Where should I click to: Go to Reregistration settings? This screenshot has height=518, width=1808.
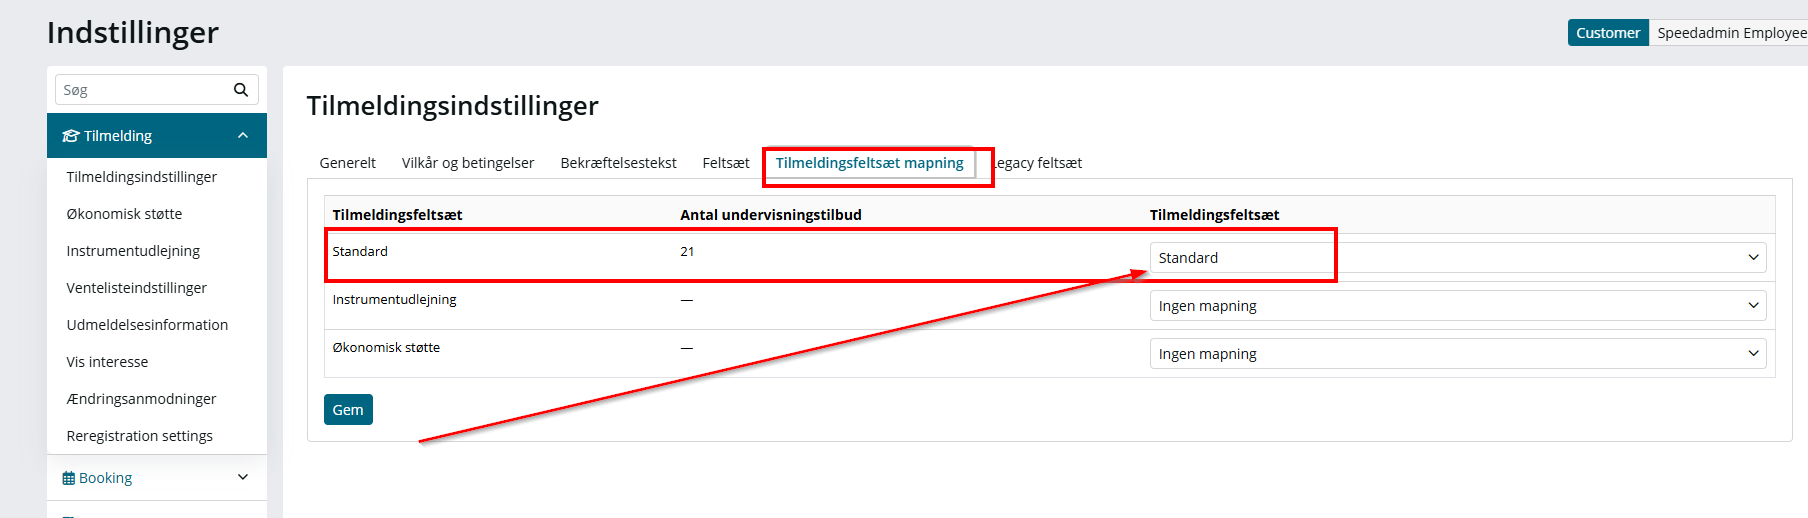tap(140, 436)
